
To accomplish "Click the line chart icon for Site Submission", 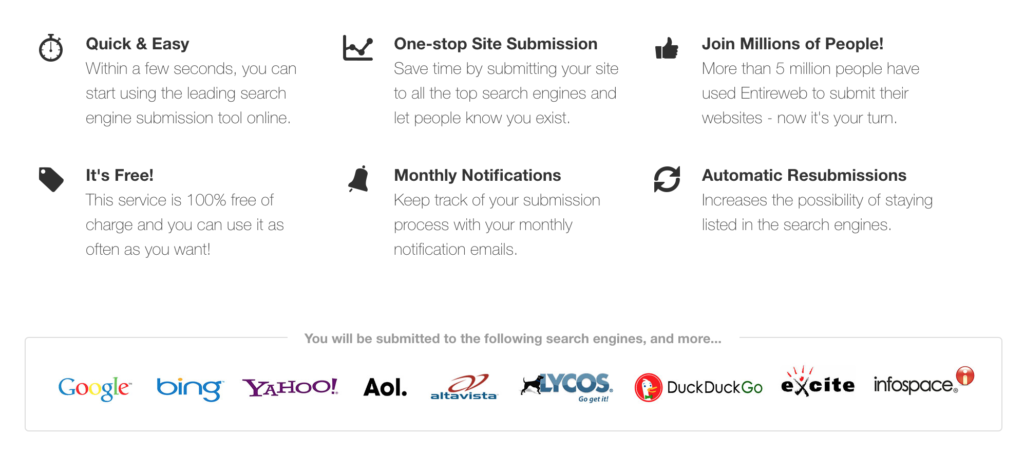I will tap(358, 48).
